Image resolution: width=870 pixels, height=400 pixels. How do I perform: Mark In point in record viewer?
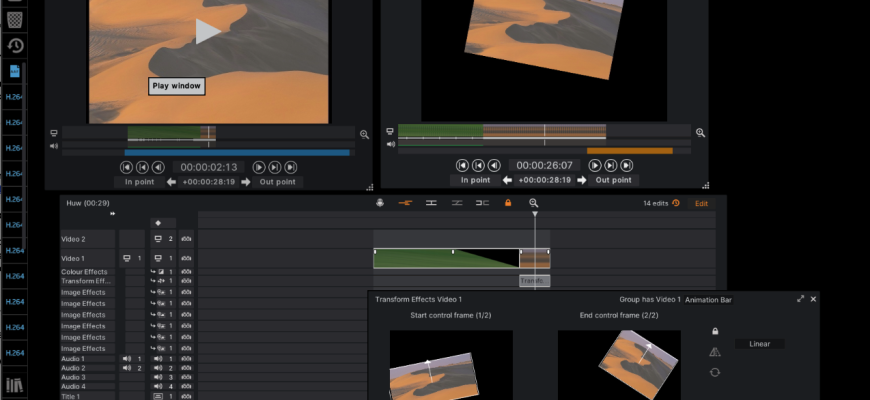click(x=475, y=180)
